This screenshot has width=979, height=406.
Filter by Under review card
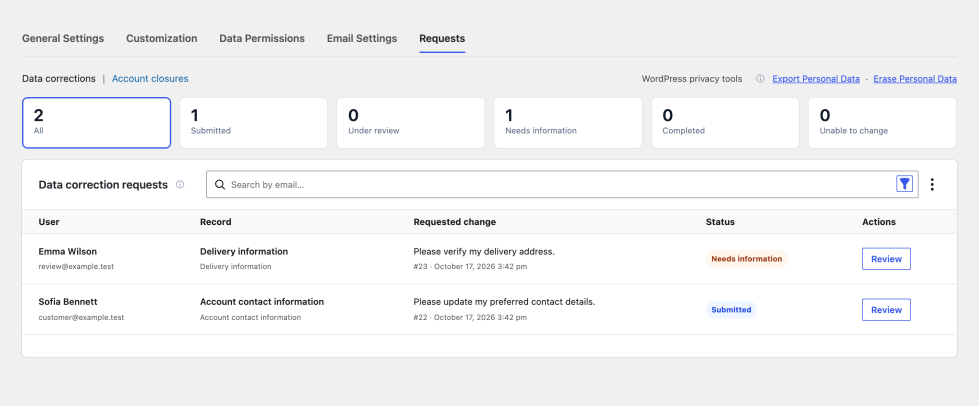(411, 123)
